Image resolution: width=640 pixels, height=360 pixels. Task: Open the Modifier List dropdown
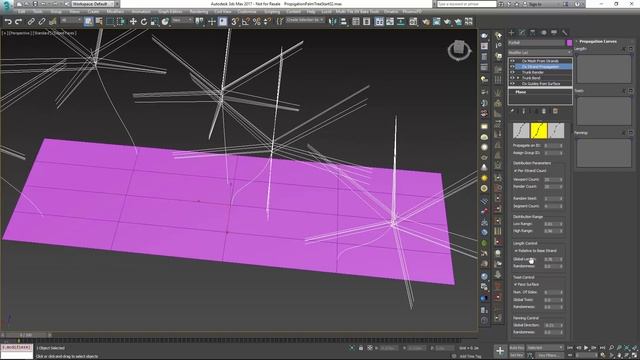[x=540, y=53]
